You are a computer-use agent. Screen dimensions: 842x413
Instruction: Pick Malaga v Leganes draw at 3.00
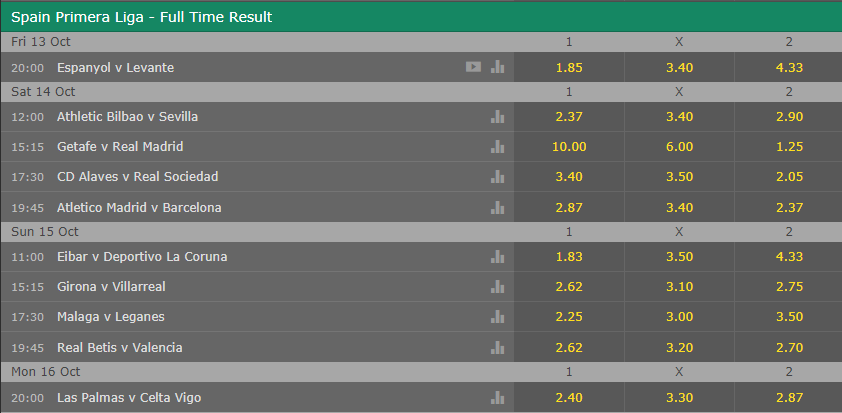tap(679, 317)
